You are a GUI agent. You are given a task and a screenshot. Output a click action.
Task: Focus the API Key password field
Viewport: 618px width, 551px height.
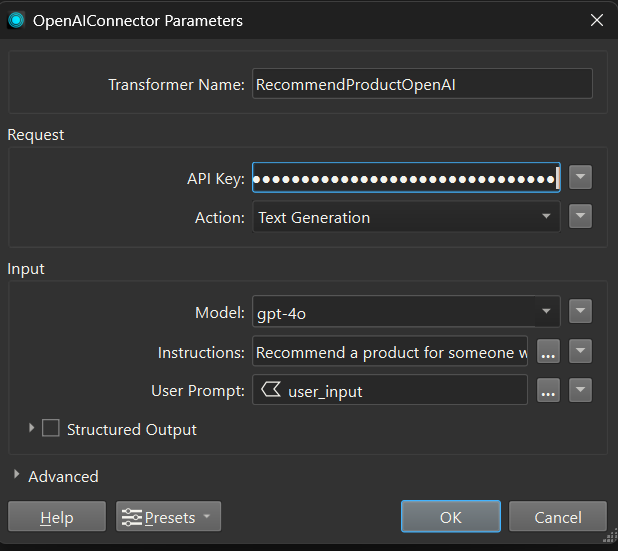coord(406,178)
